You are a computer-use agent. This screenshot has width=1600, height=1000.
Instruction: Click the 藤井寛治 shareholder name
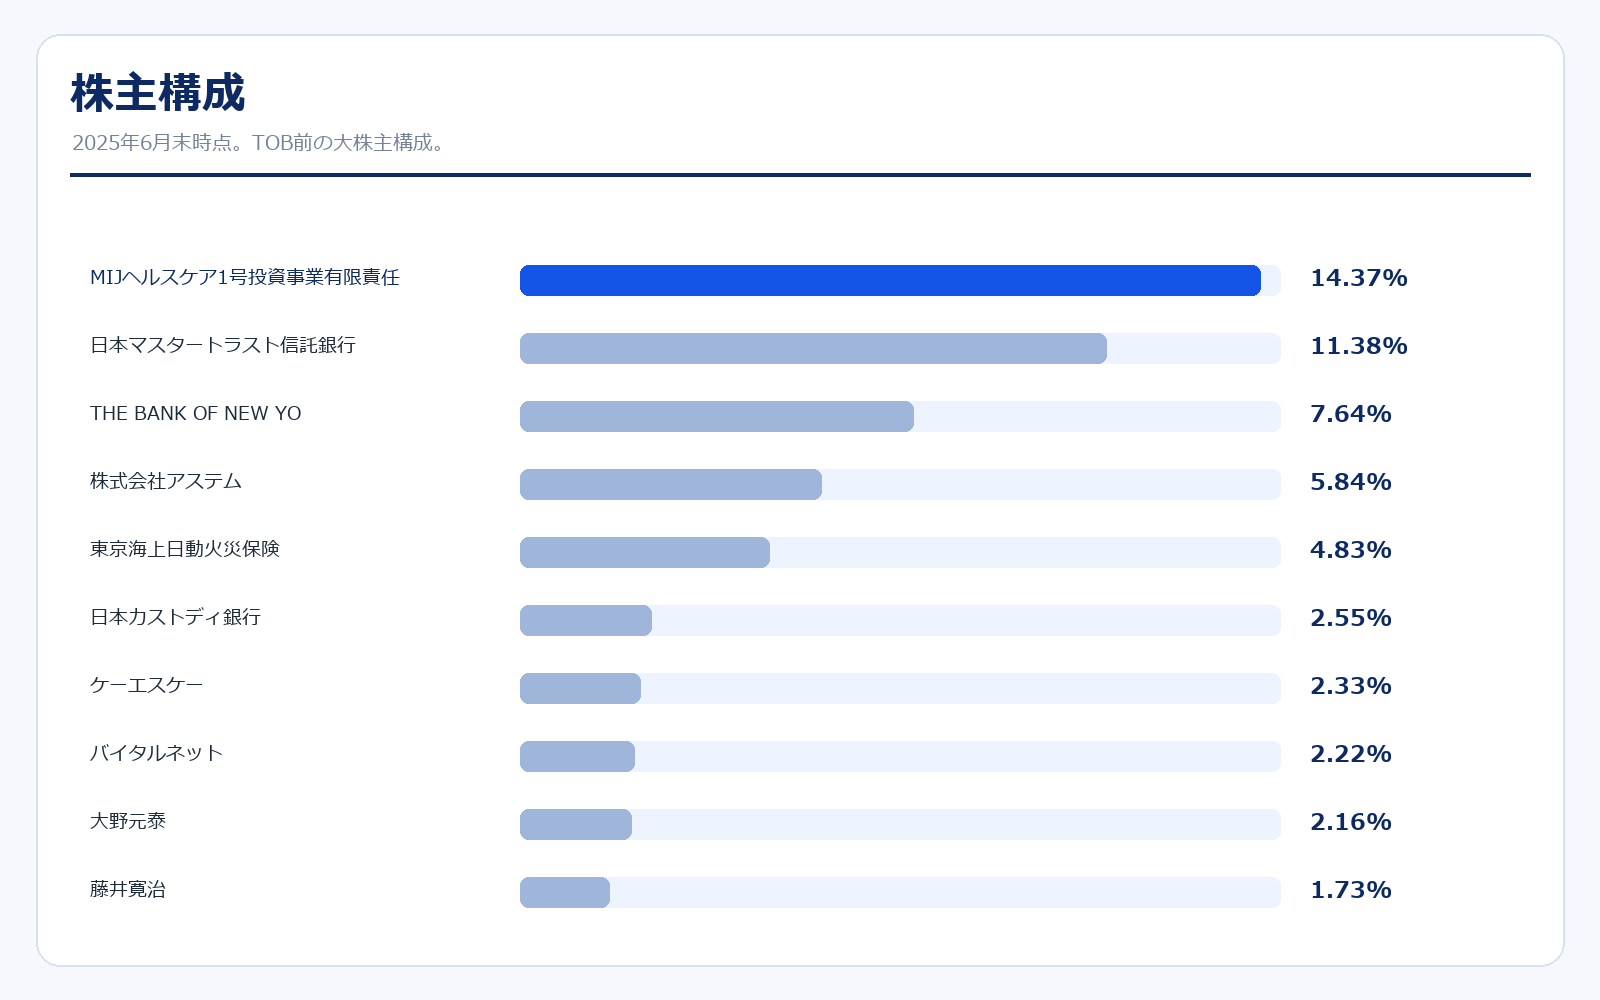coord(128,889)
